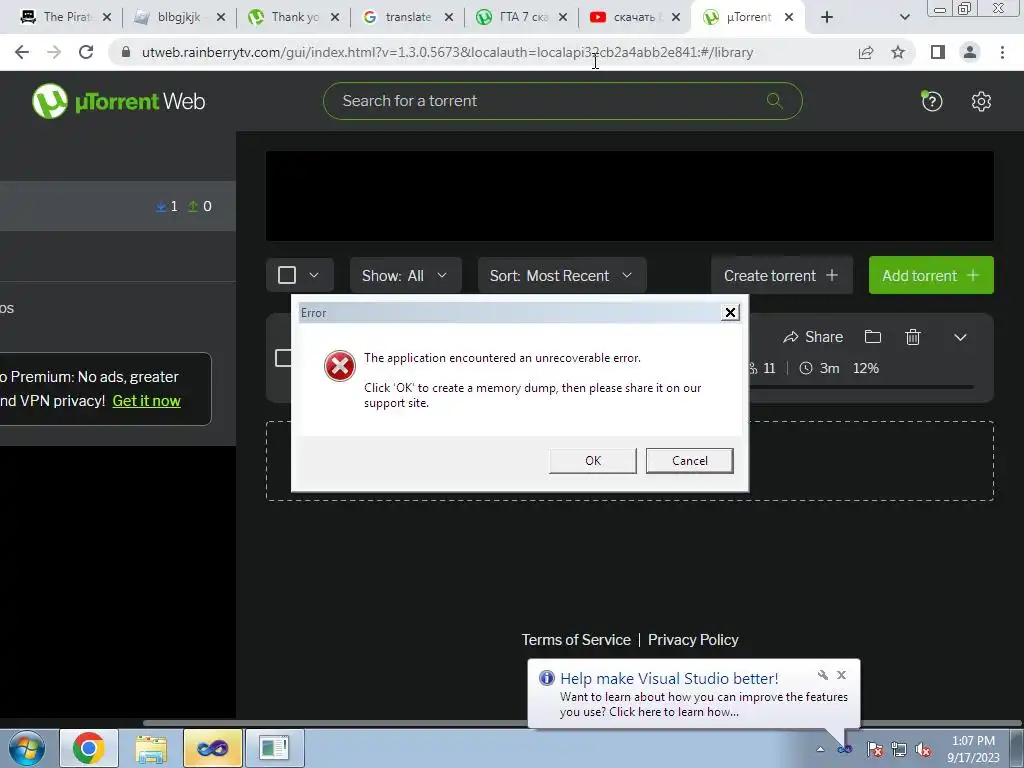
Task: Click the taskbar clock 1:07 PM
Action: [973, 741]
